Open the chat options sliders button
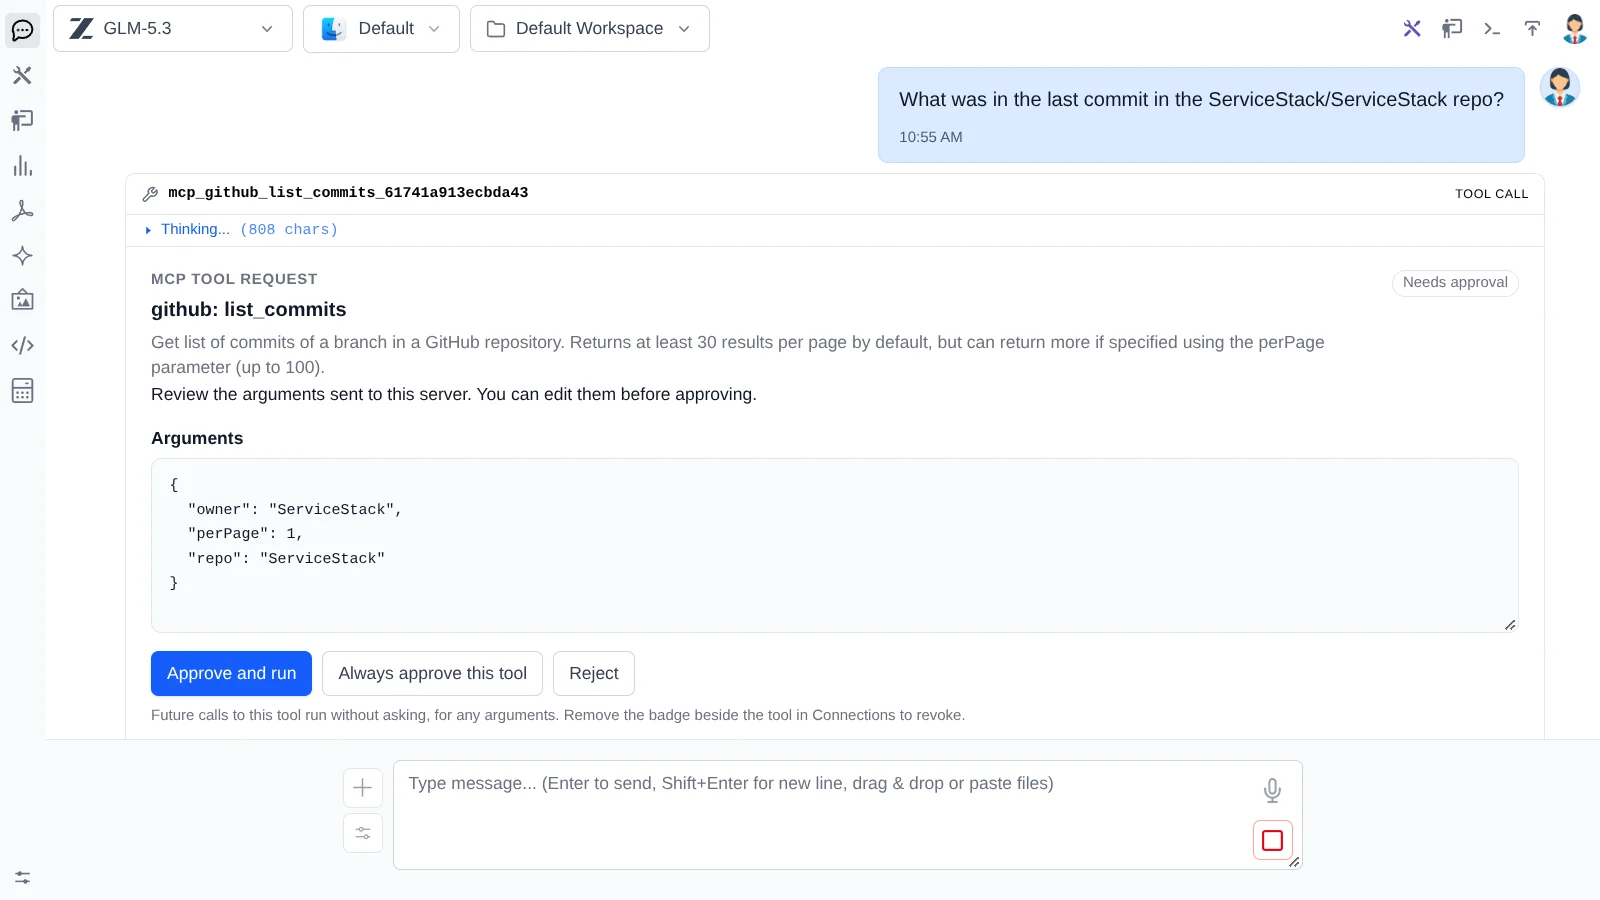Viewport: 1600px width, 900px height. pos(363,833)
